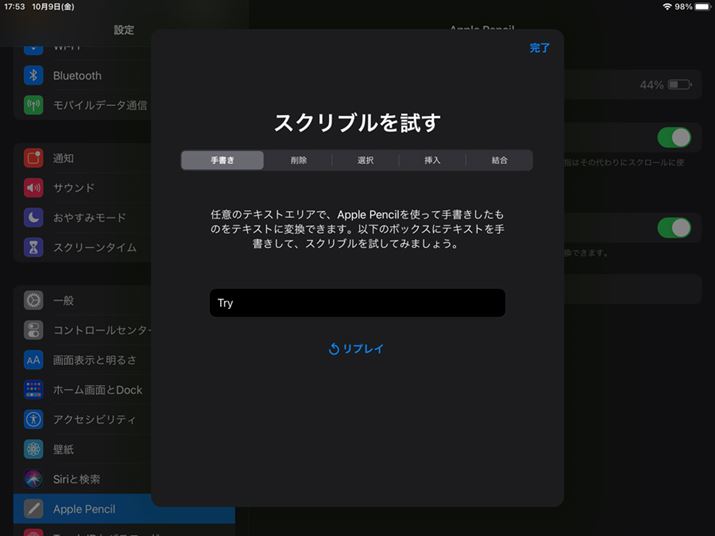
Task: Tap the 44% Apple Pencil battery icon
Action: 679,84
